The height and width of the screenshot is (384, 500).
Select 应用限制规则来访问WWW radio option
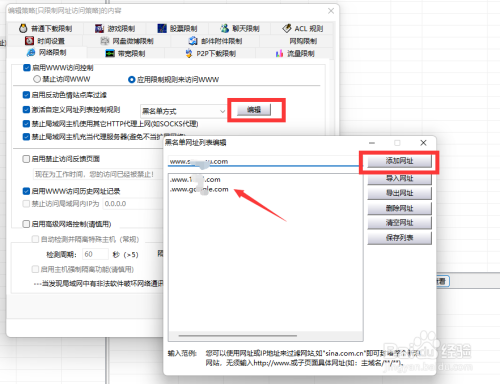[x=132, y=79]
